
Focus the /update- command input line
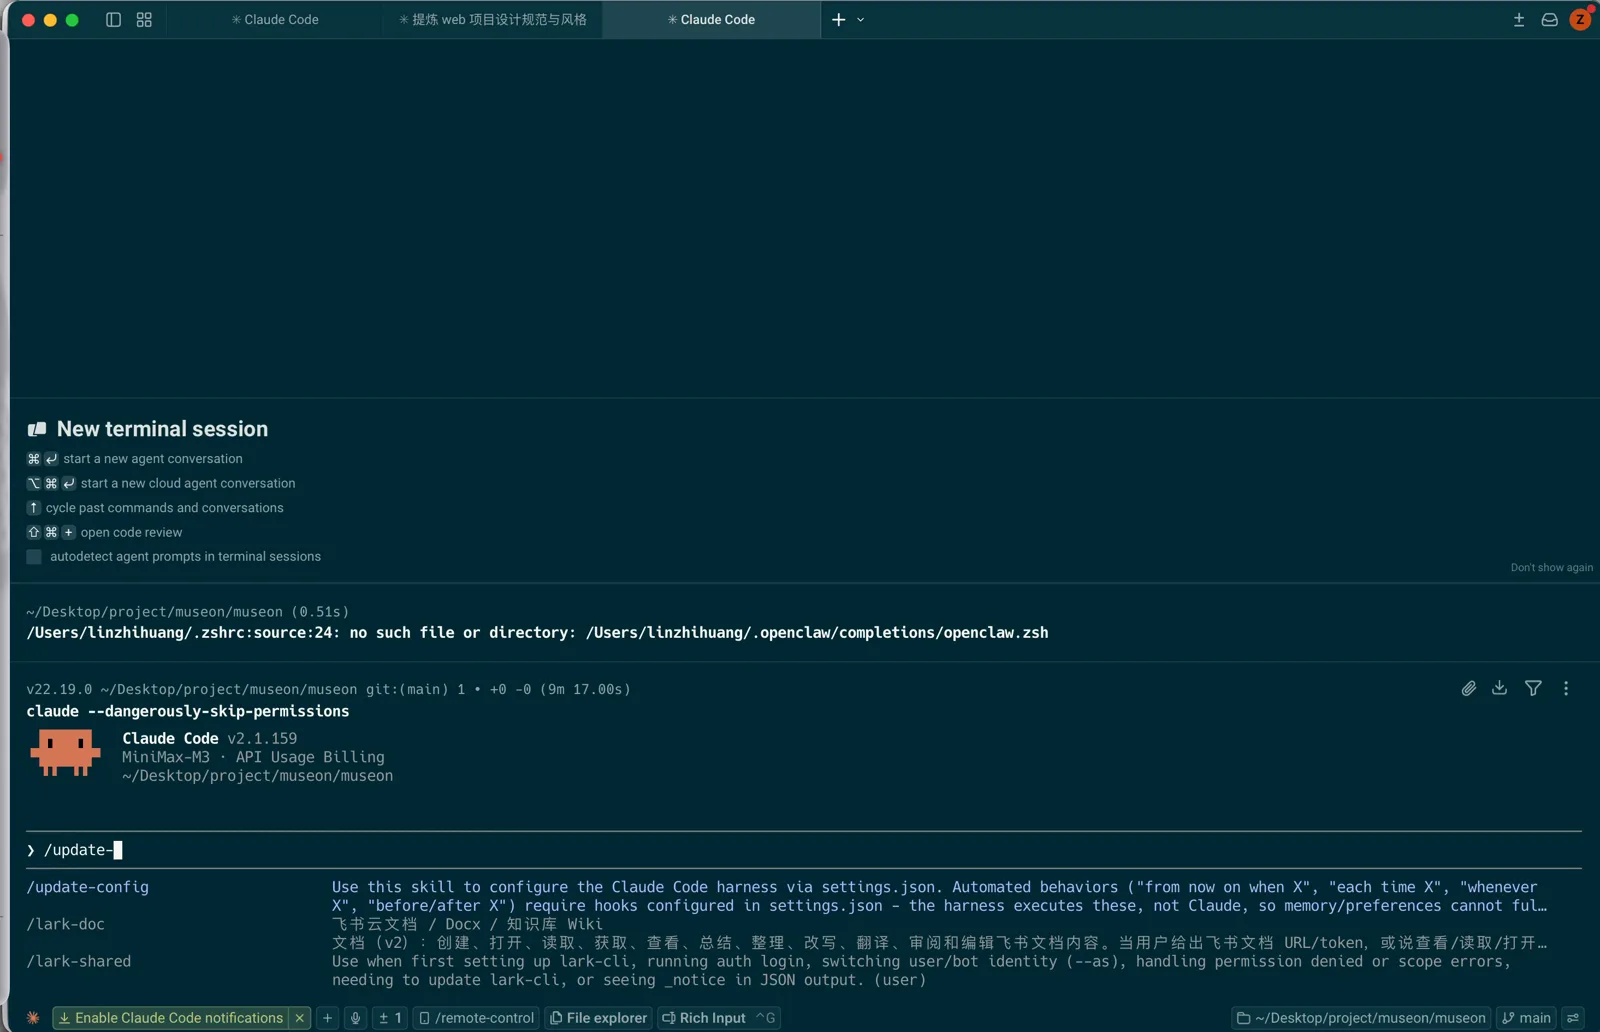[x=803, y=850]
